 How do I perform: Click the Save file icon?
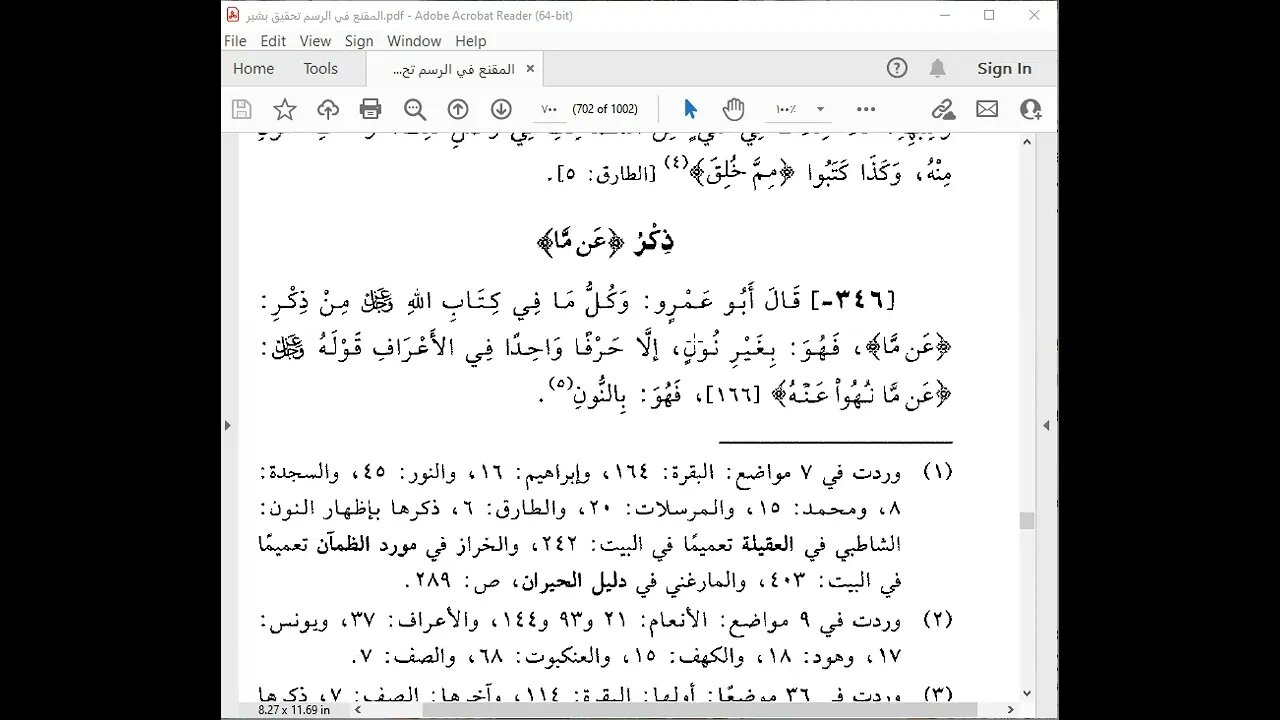[241, 109]
